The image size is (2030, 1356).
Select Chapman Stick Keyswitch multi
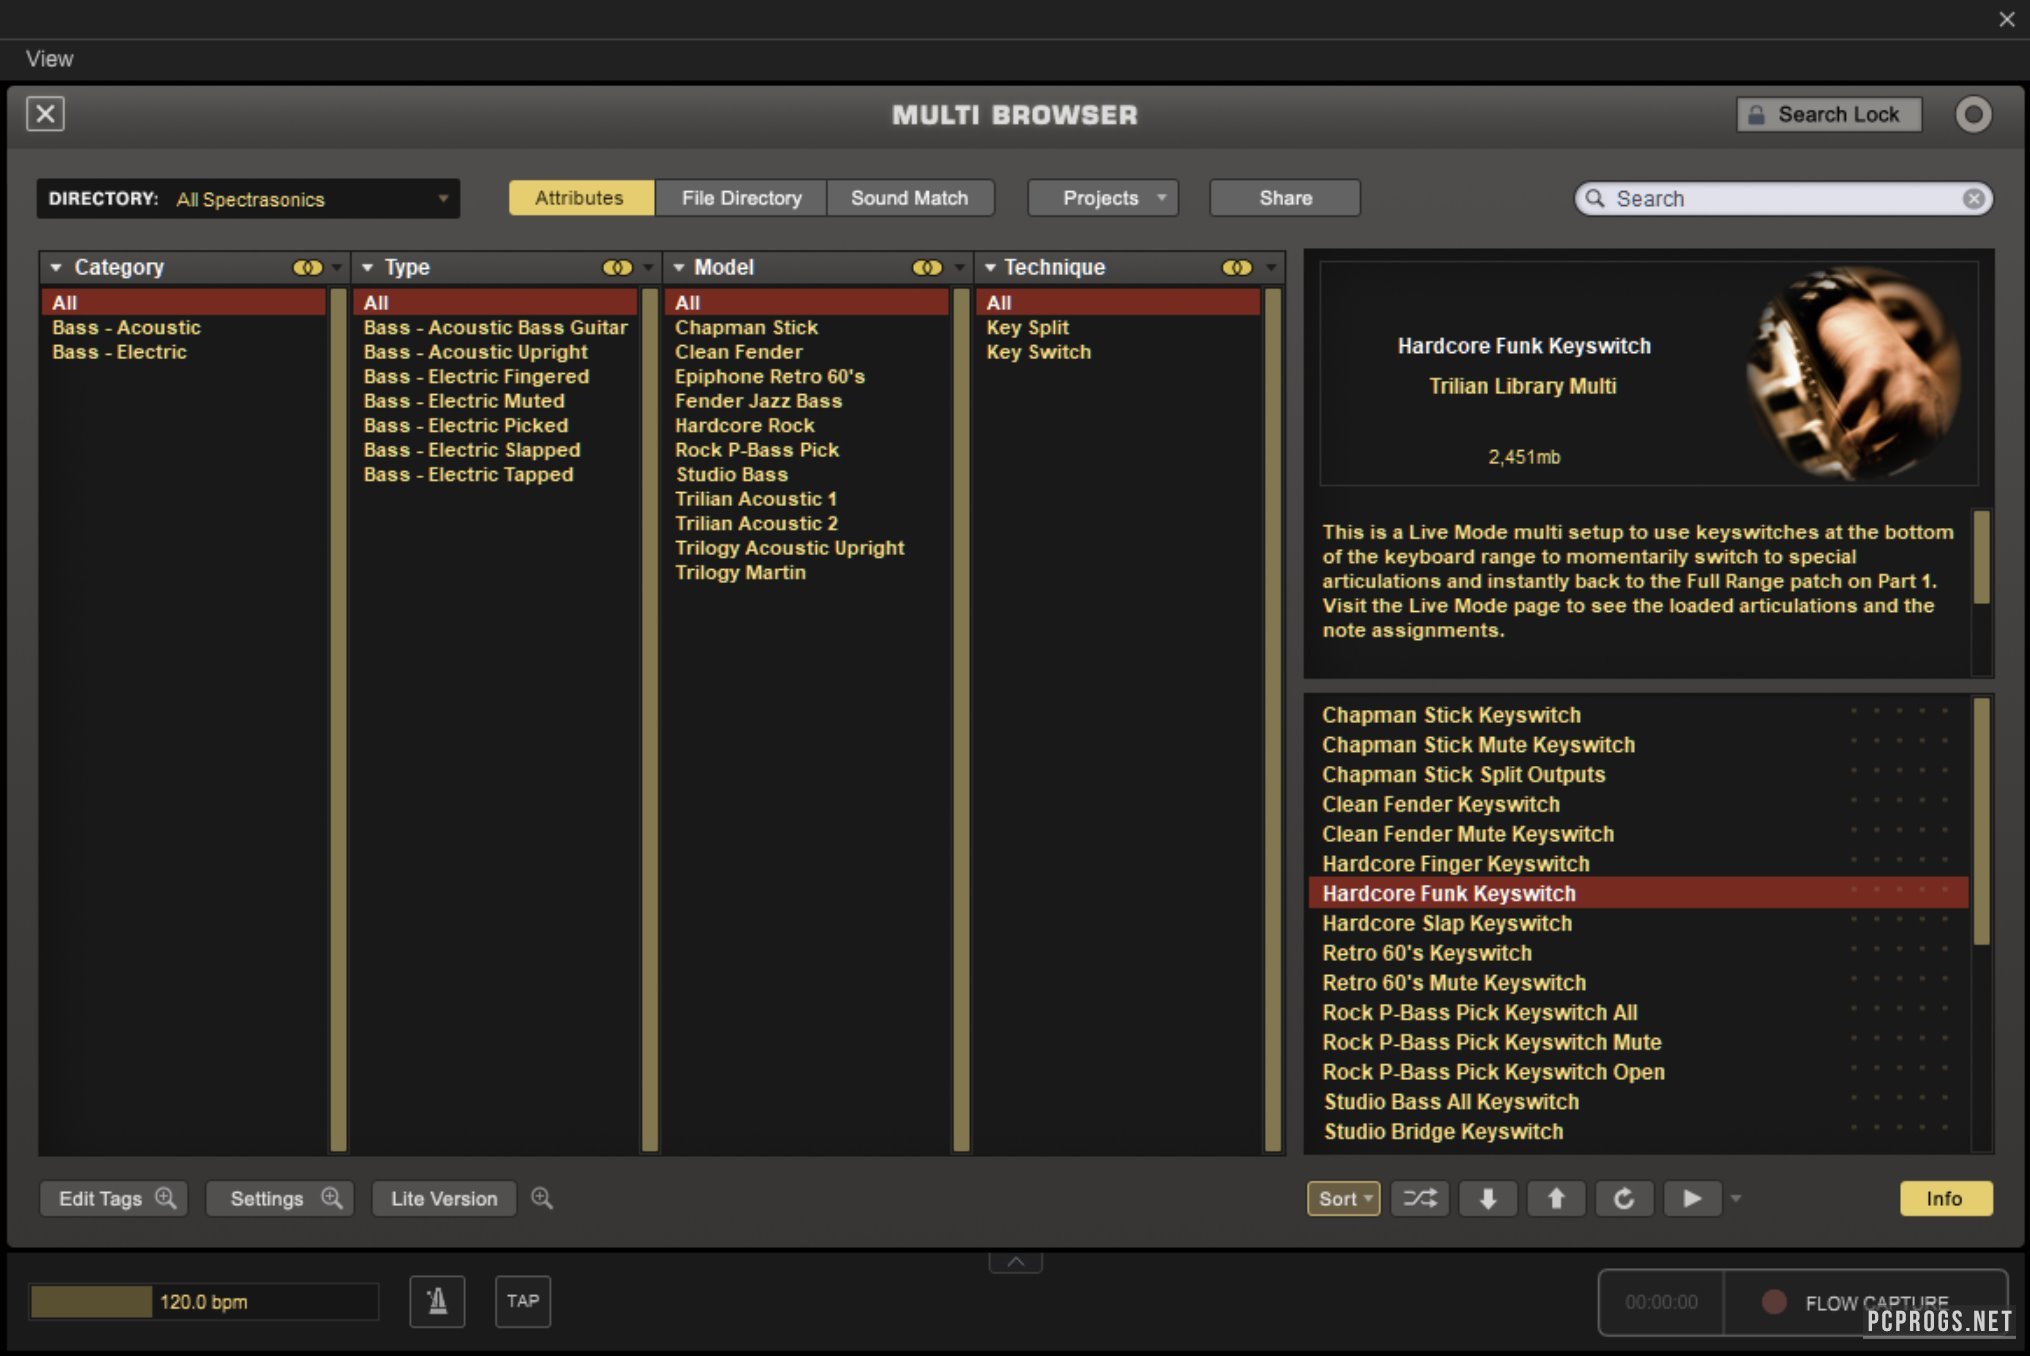tap(1638, 715)
